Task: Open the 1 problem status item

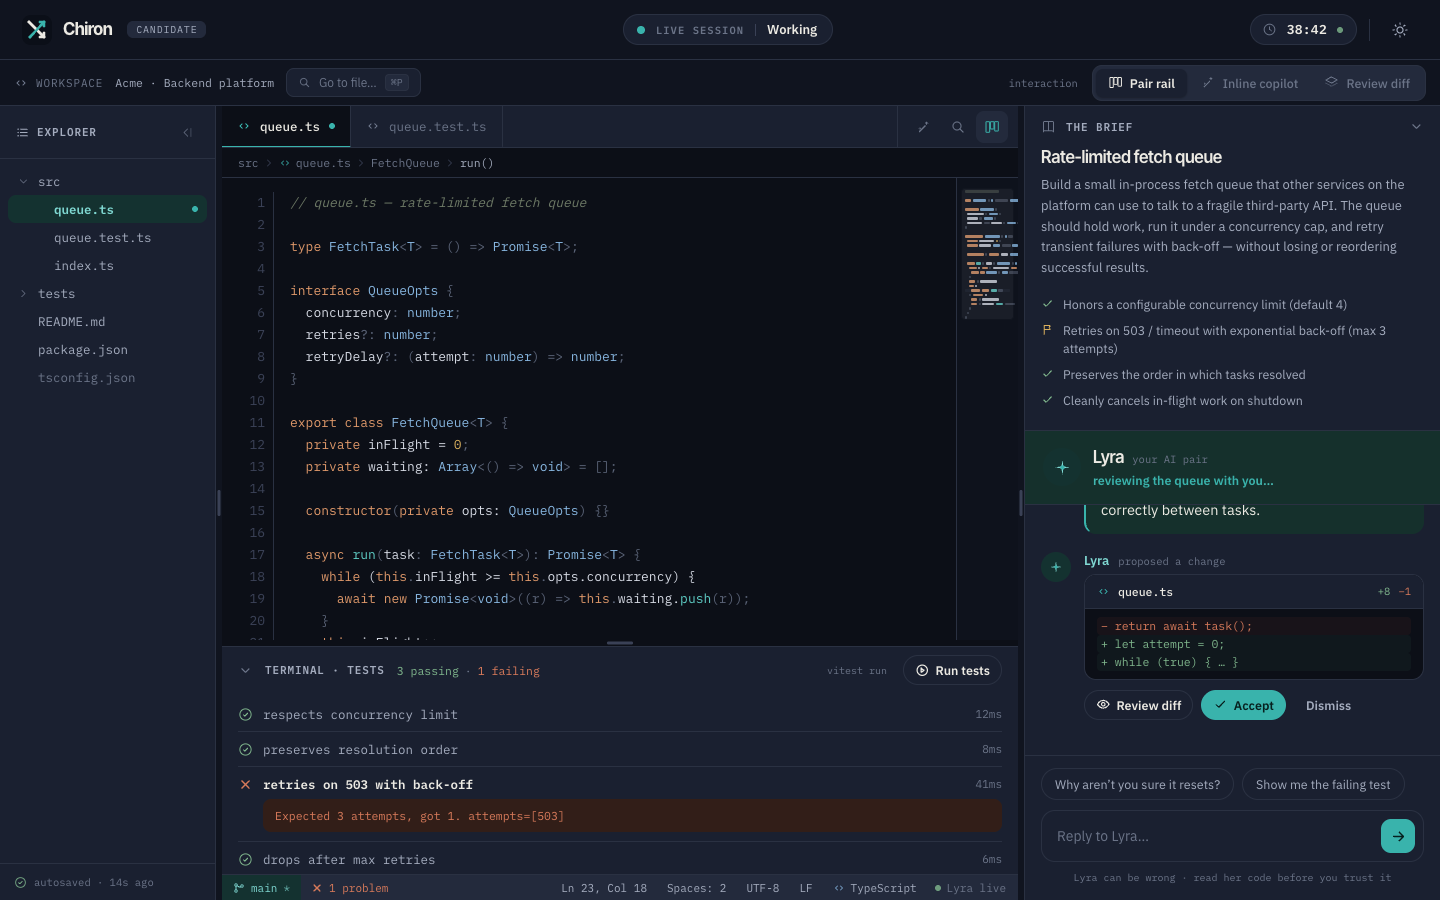Action: [x=350, y=888]
